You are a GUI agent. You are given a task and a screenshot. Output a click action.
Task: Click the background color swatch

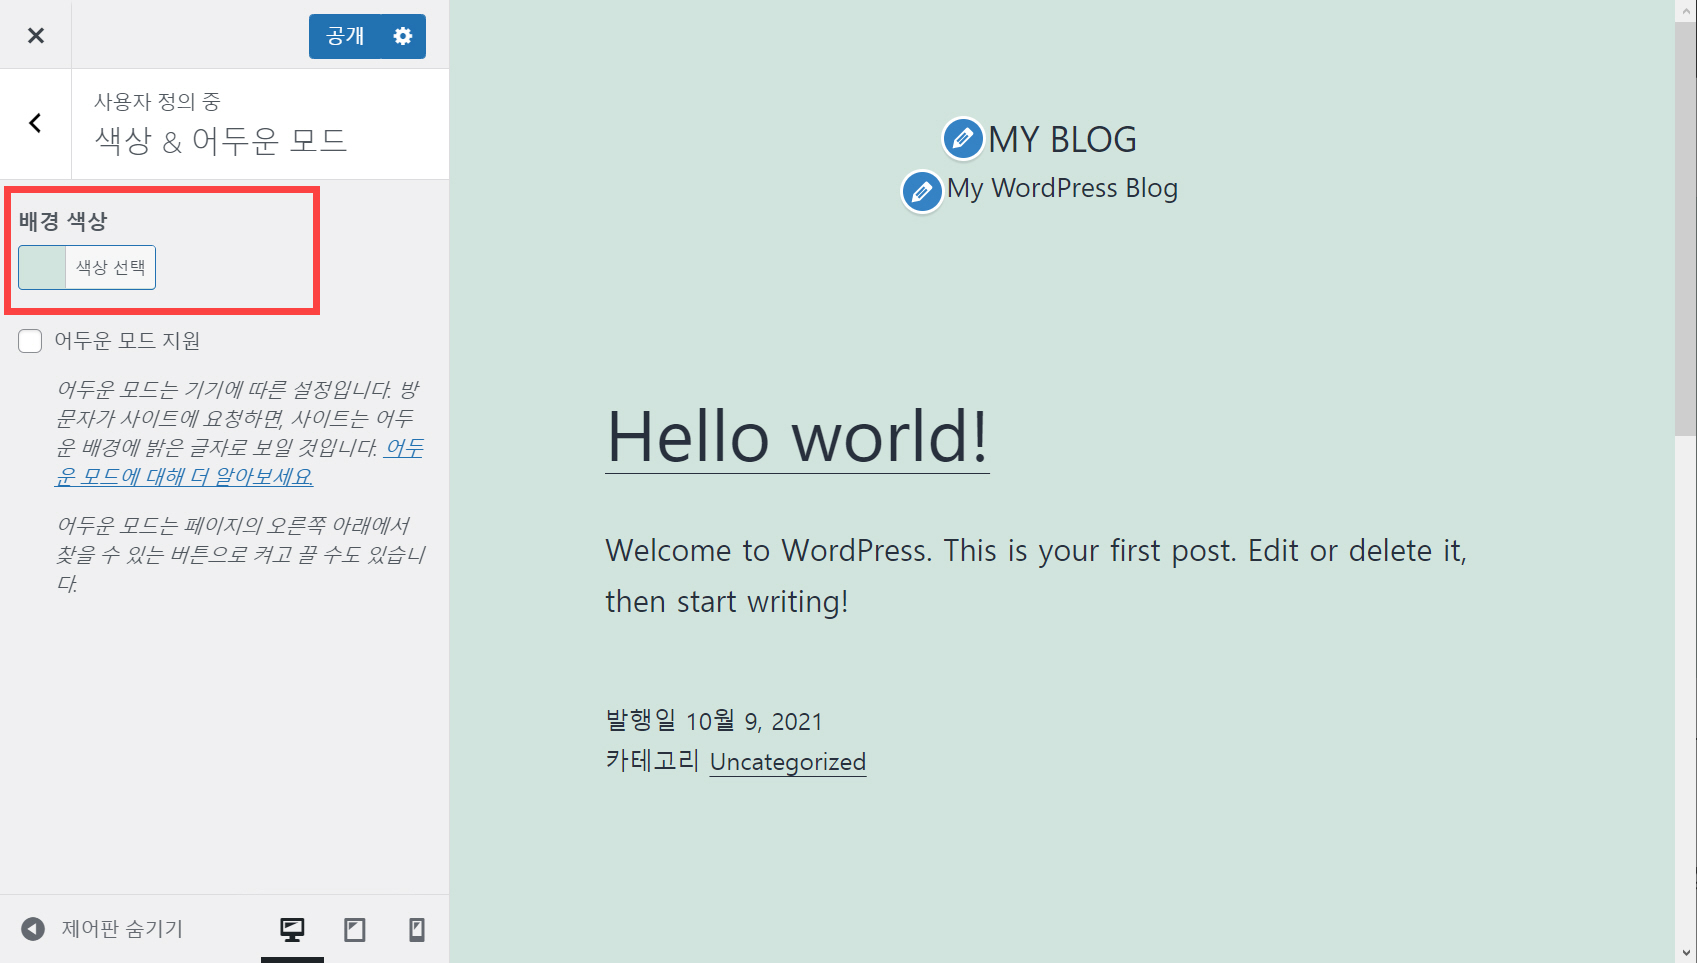(43, 268)
